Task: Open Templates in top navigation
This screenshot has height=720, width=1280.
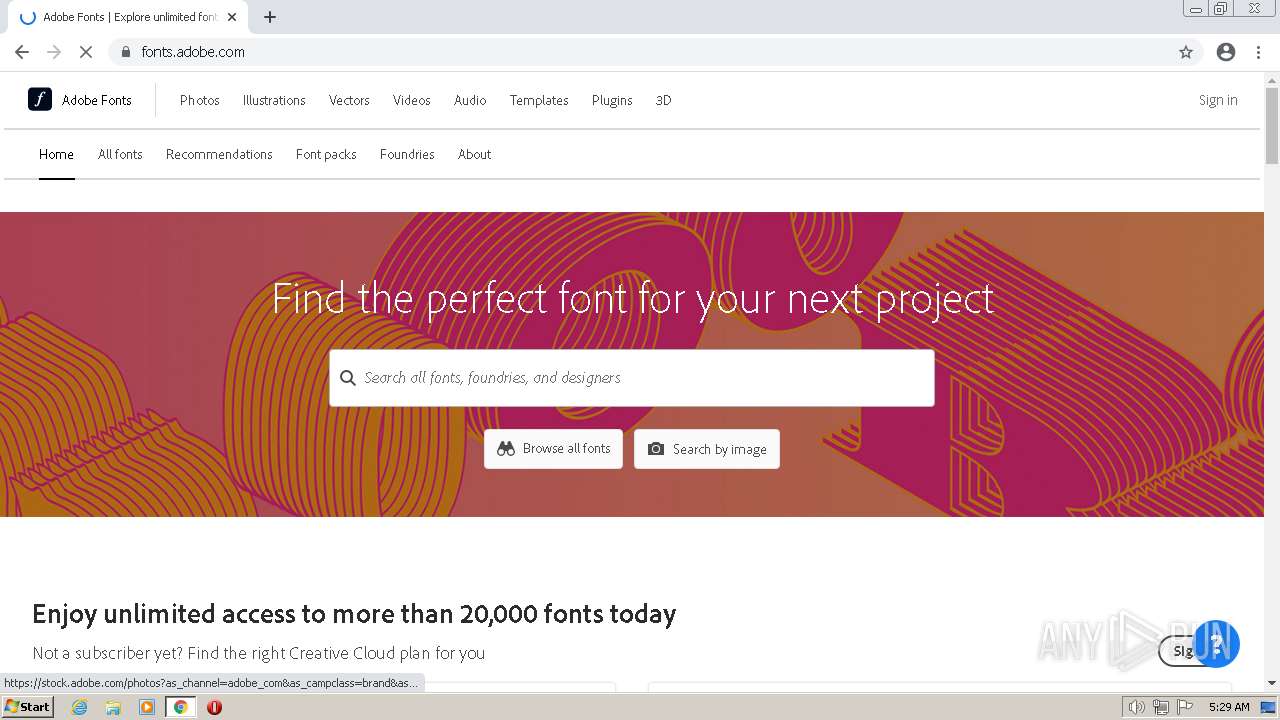Action: click(539, 100)
